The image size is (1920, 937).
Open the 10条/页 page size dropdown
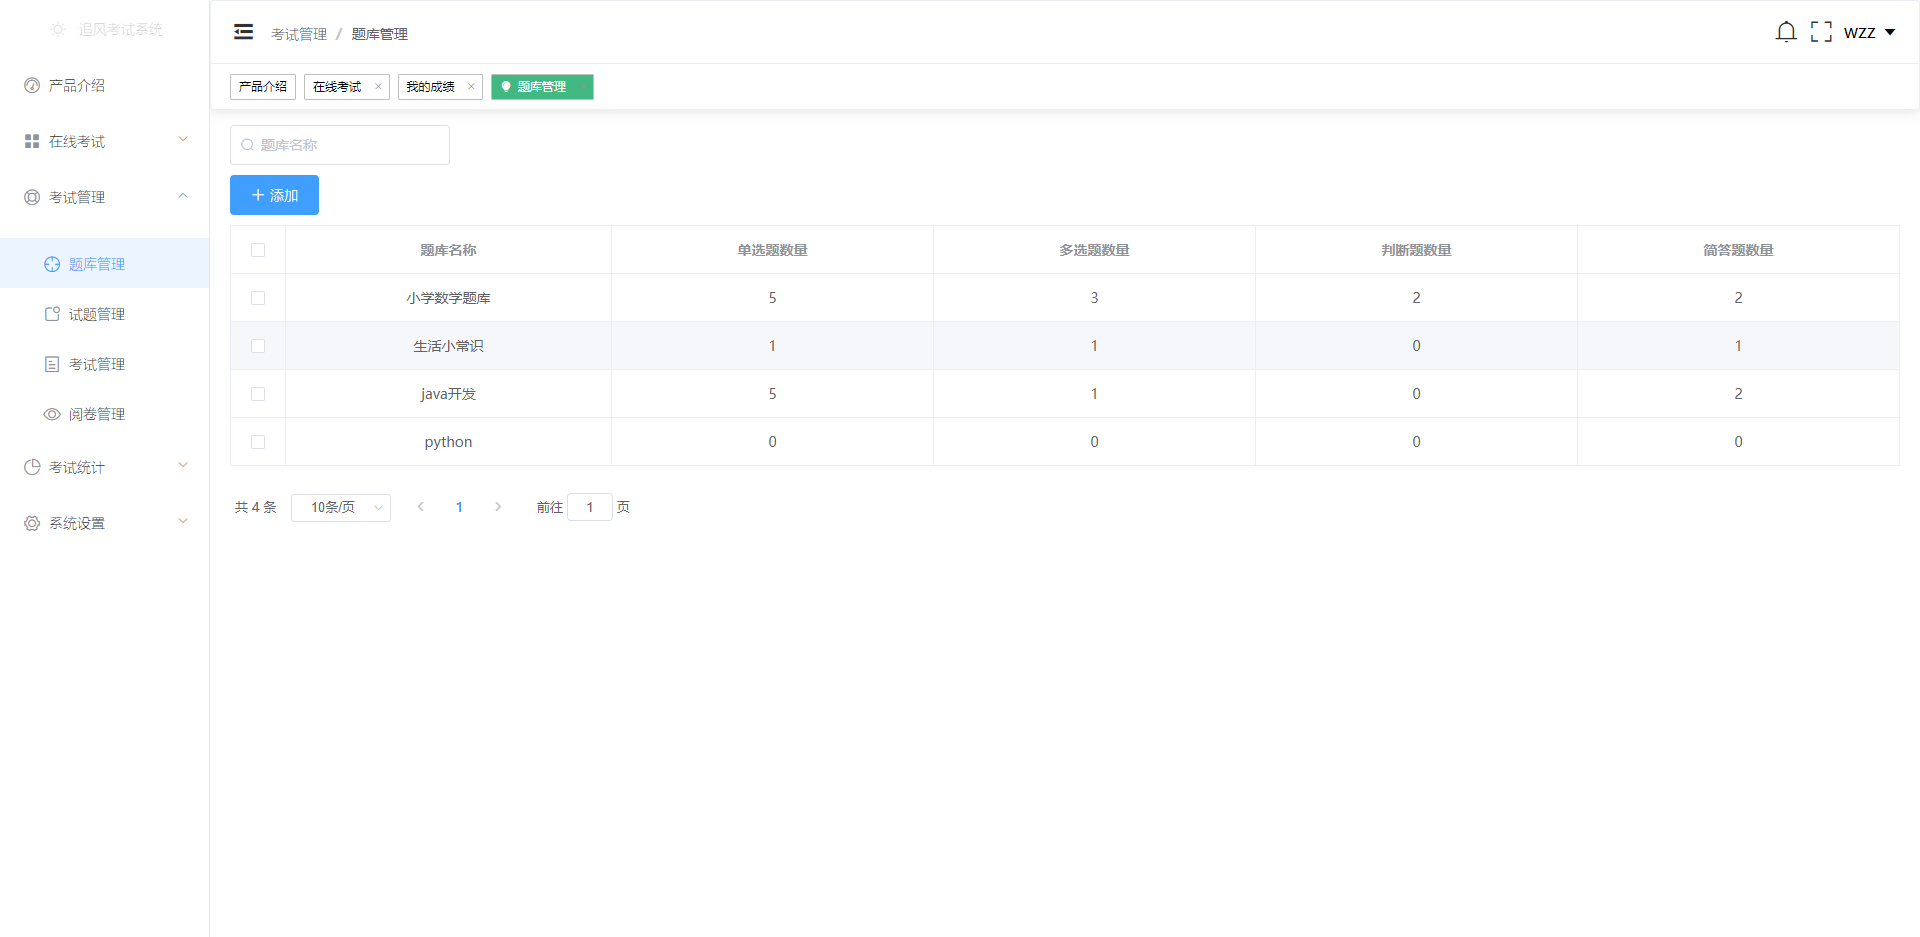click(341, 508)
